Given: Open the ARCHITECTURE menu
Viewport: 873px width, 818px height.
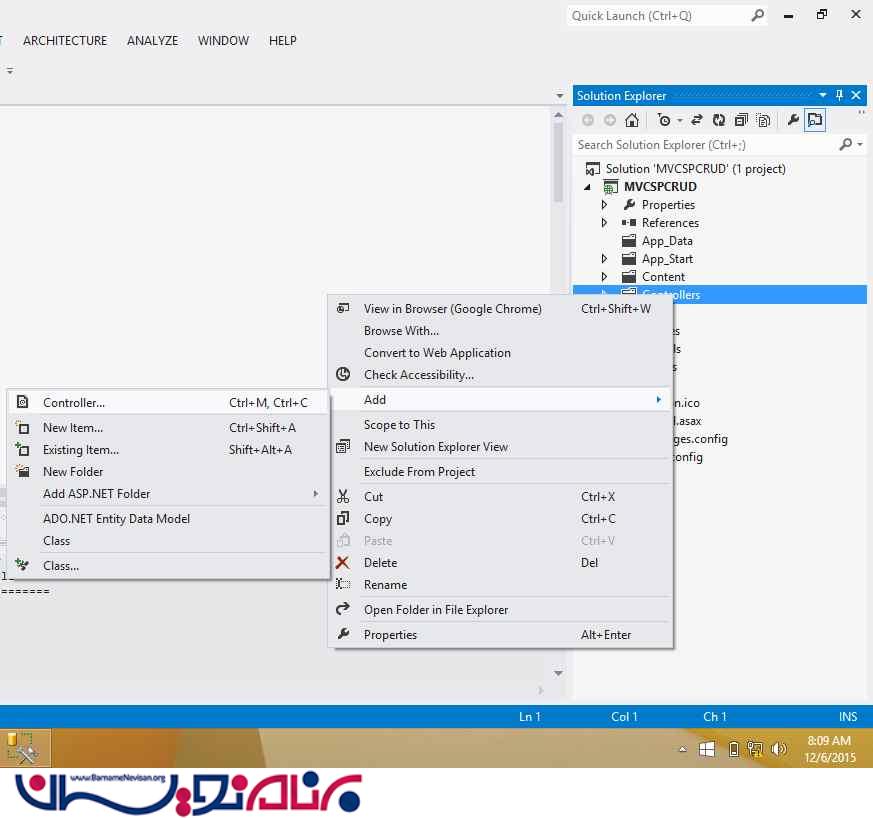Looking at the screenshot, I should point(65,41).
